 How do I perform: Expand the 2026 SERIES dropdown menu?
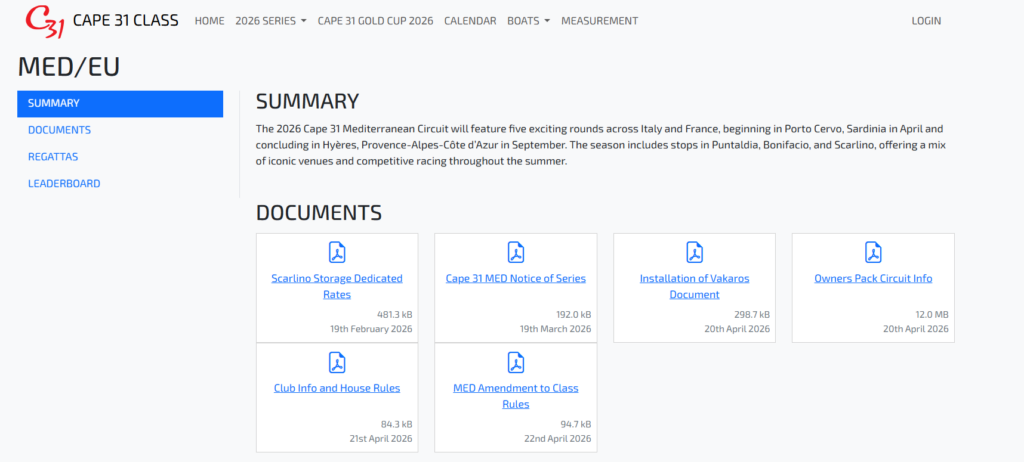point(271,21)
